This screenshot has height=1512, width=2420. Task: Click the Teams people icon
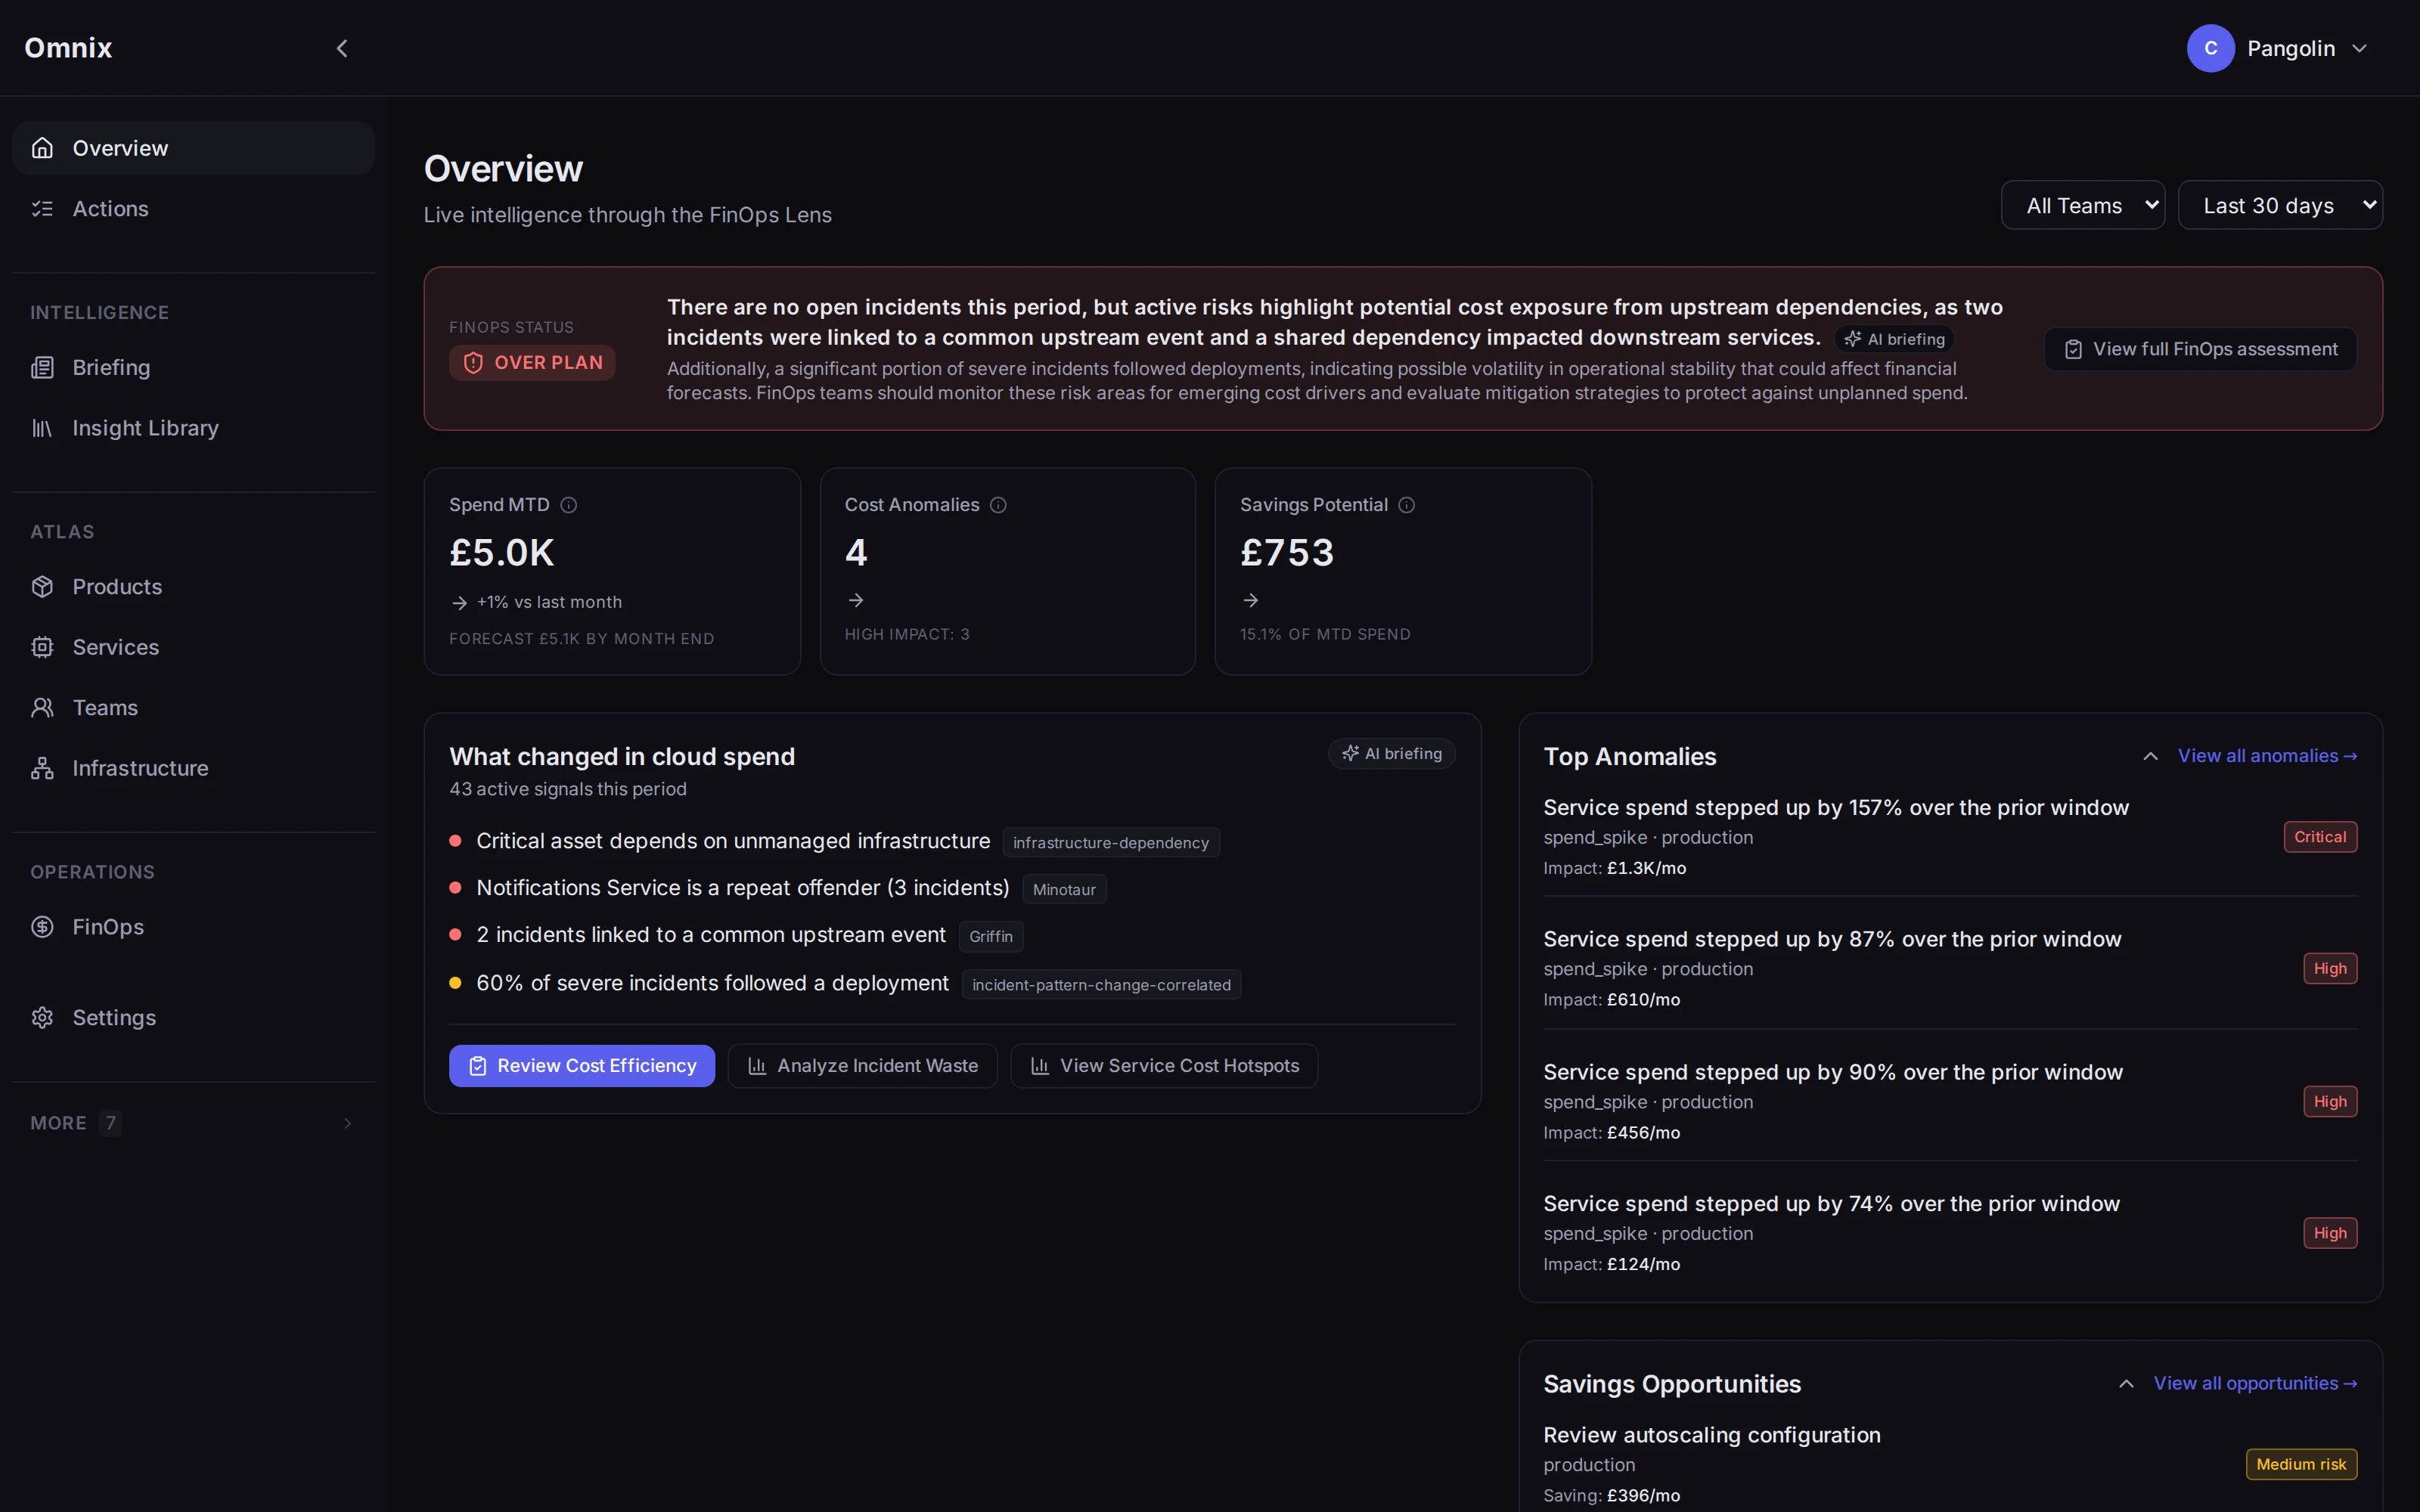[42, 708]
